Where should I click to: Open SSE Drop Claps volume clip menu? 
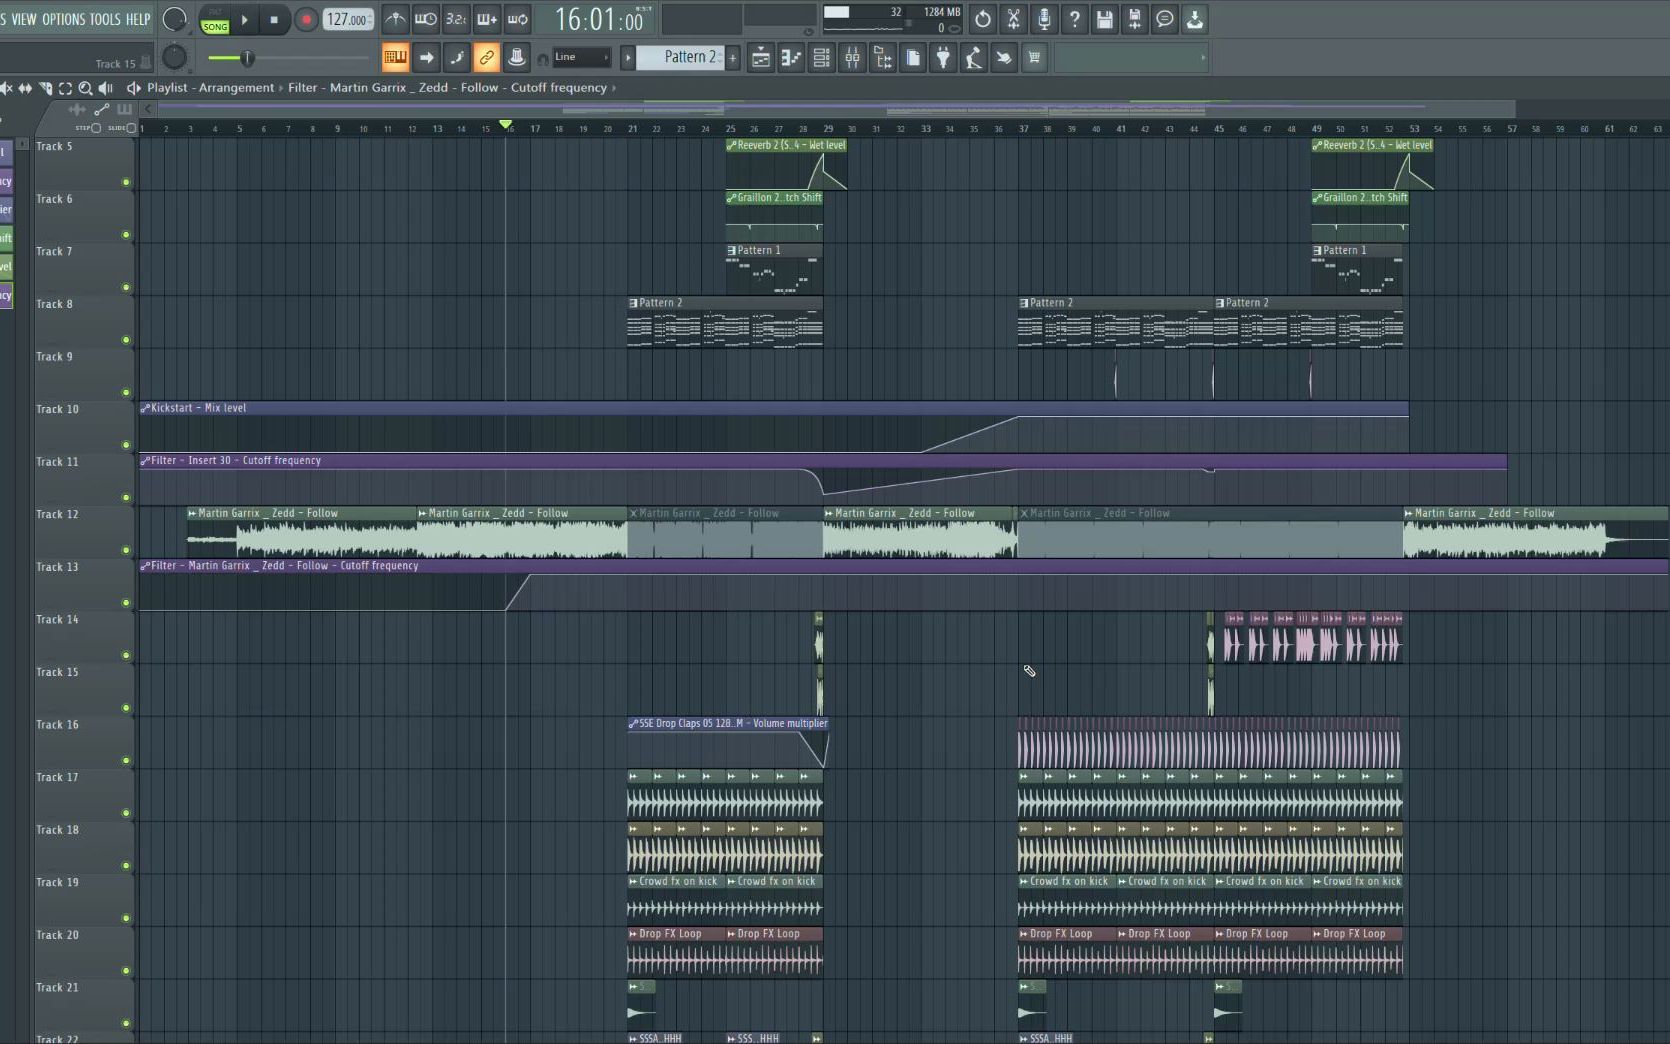pos(633,724)
